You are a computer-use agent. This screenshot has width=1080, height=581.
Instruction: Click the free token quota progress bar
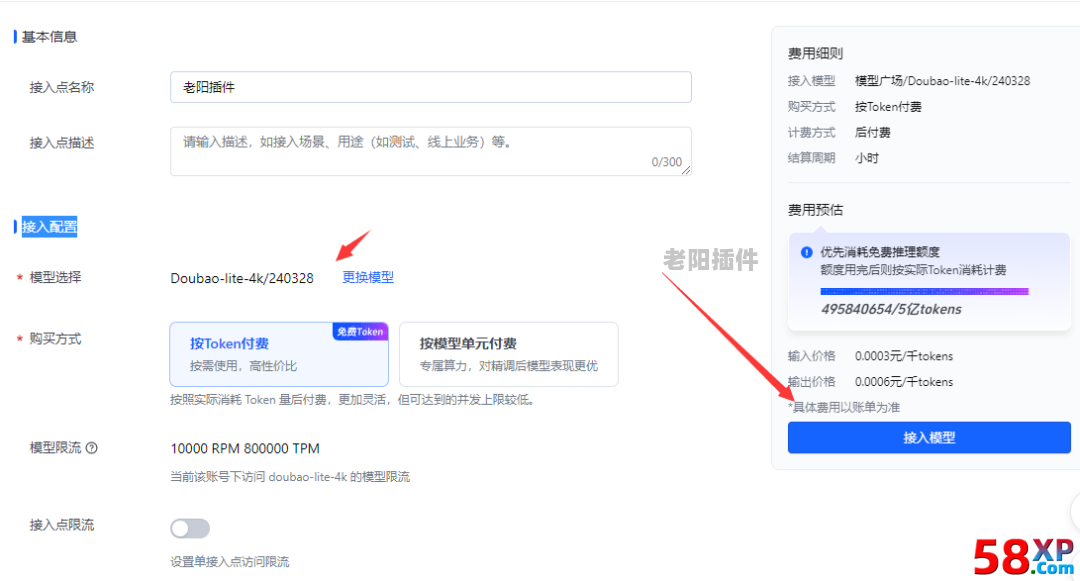[924, 291]
